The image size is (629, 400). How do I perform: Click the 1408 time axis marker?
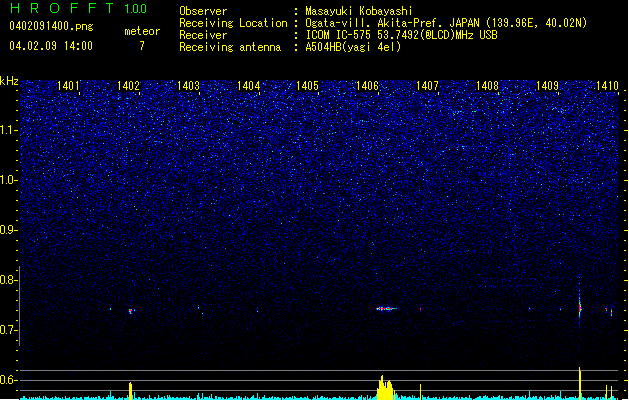(x=487, y=86)
